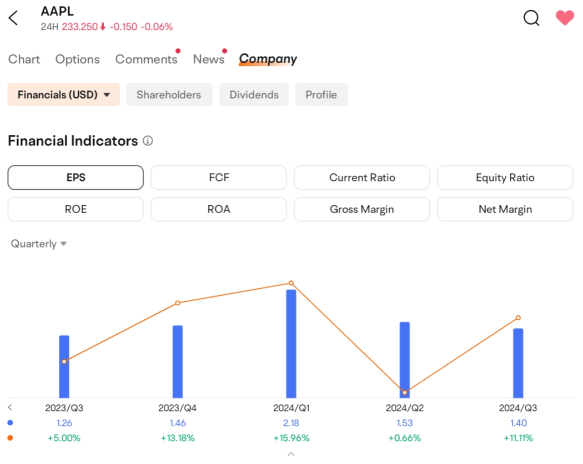Open the Chart tab

pyautogui.click(x=24, y=59)
